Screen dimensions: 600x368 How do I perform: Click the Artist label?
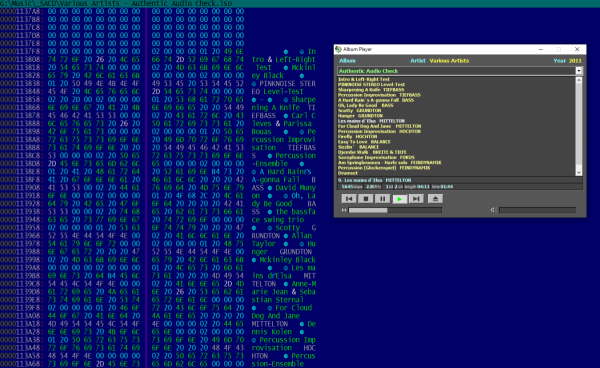(418, 60)
